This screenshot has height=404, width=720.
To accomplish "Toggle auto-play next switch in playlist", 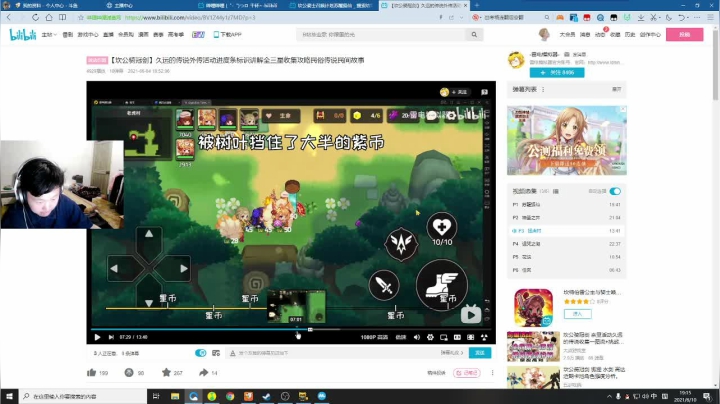I will pyautogui.click(x=615, y=191).
